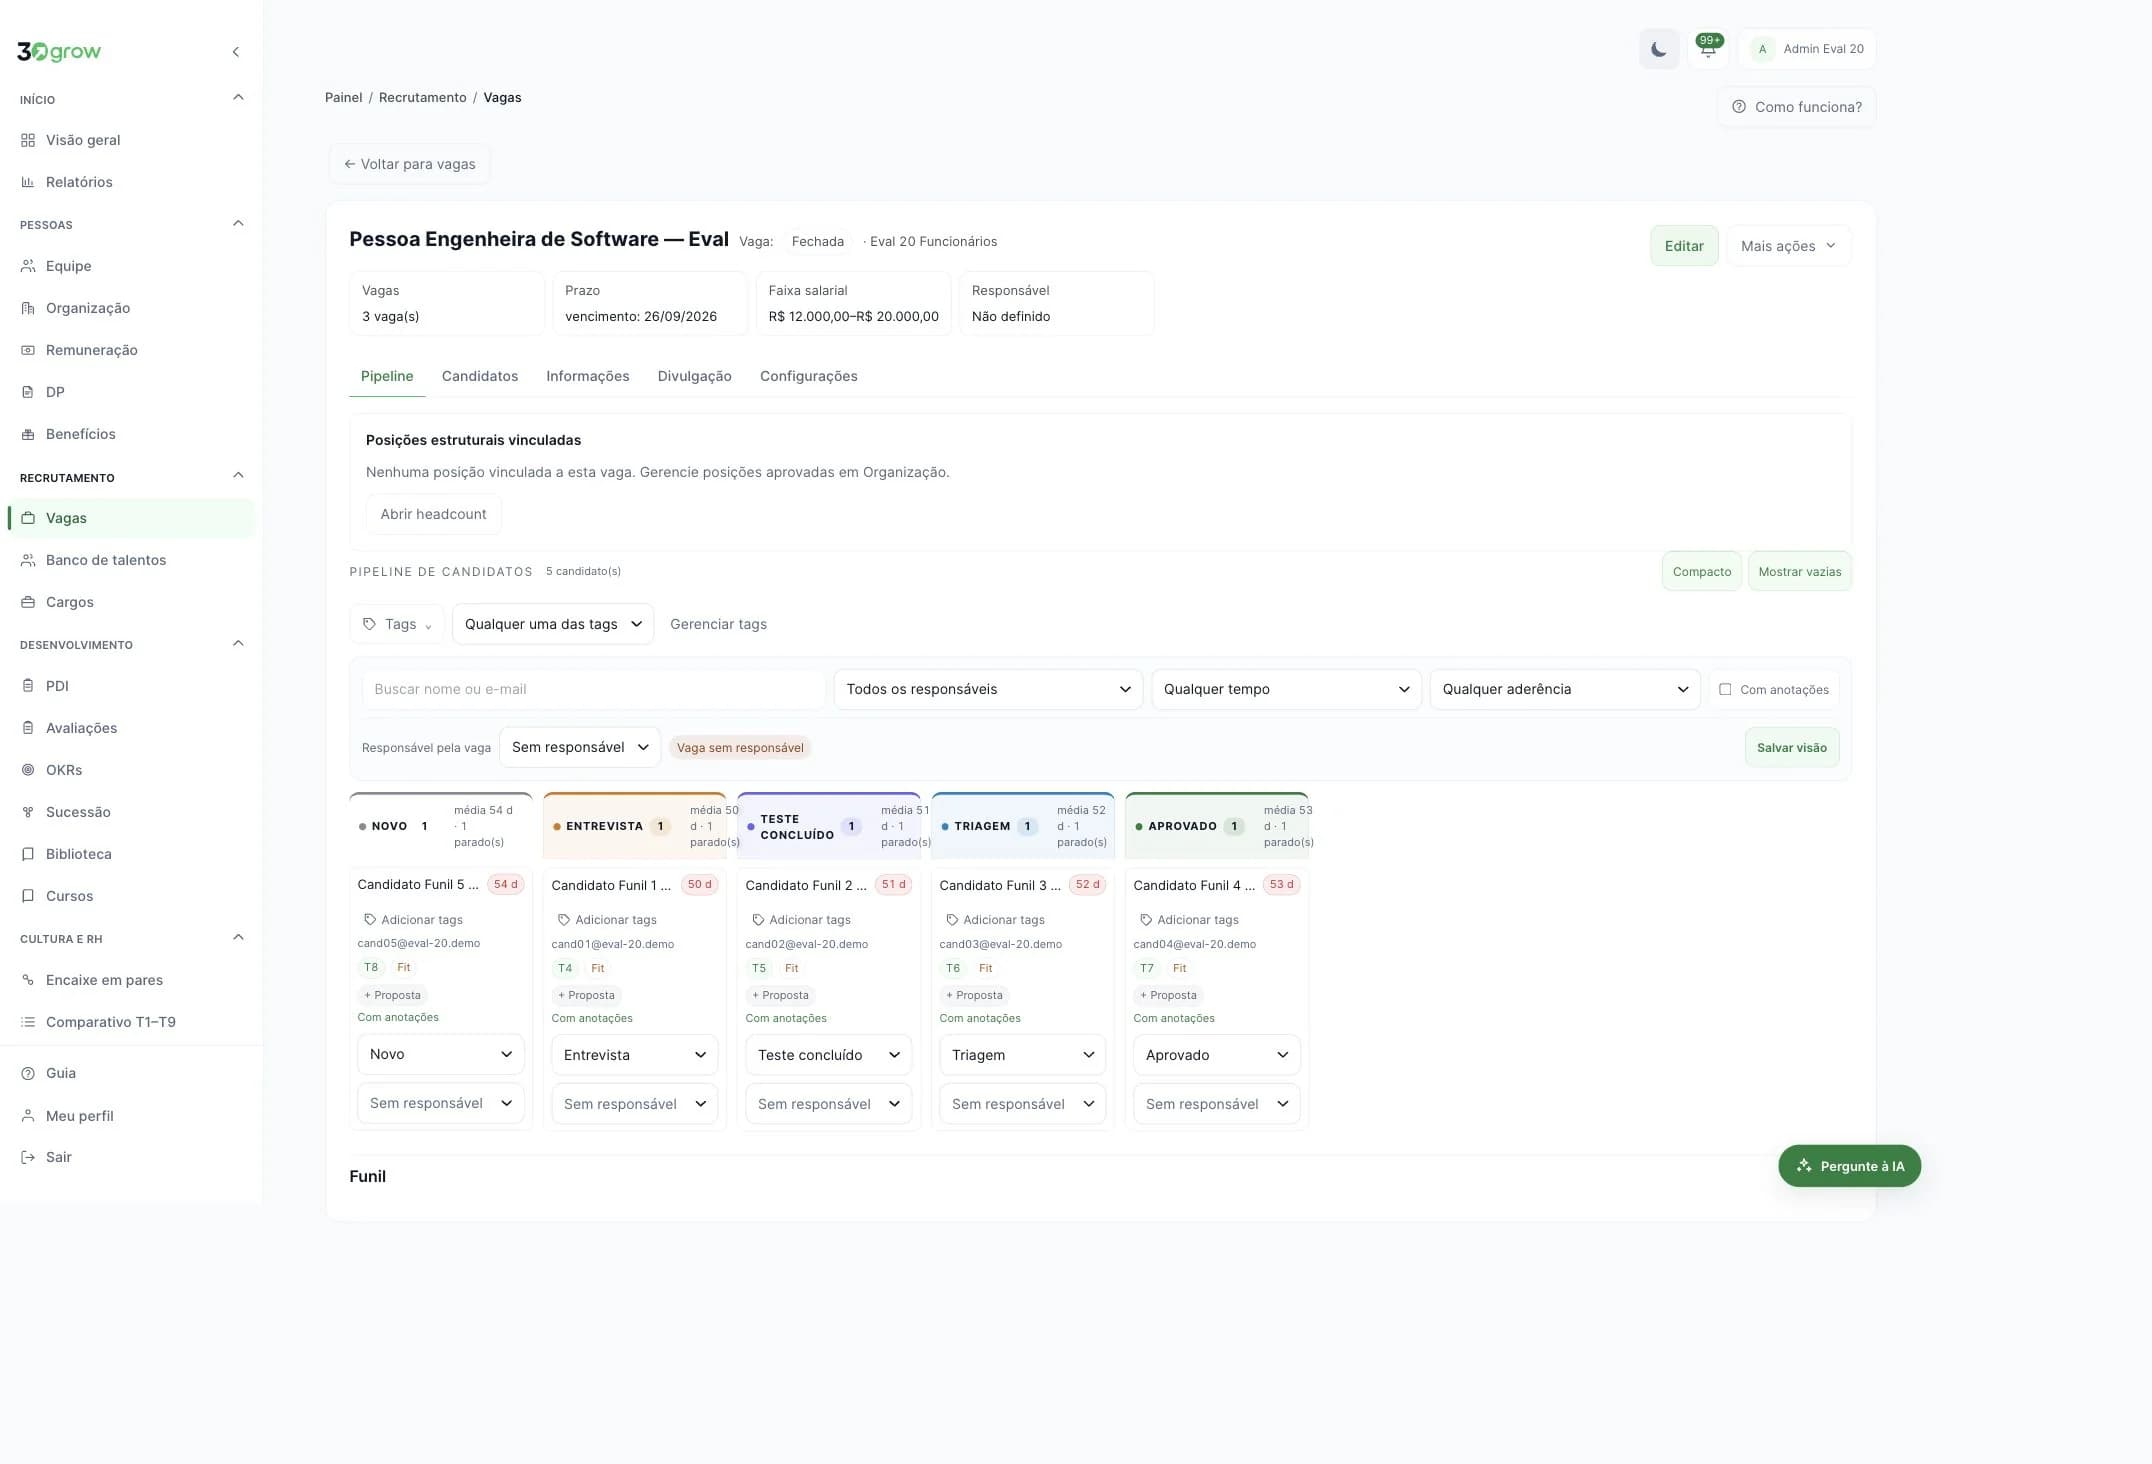Collapse the sidebar with the arrow icon

[236, 52]
